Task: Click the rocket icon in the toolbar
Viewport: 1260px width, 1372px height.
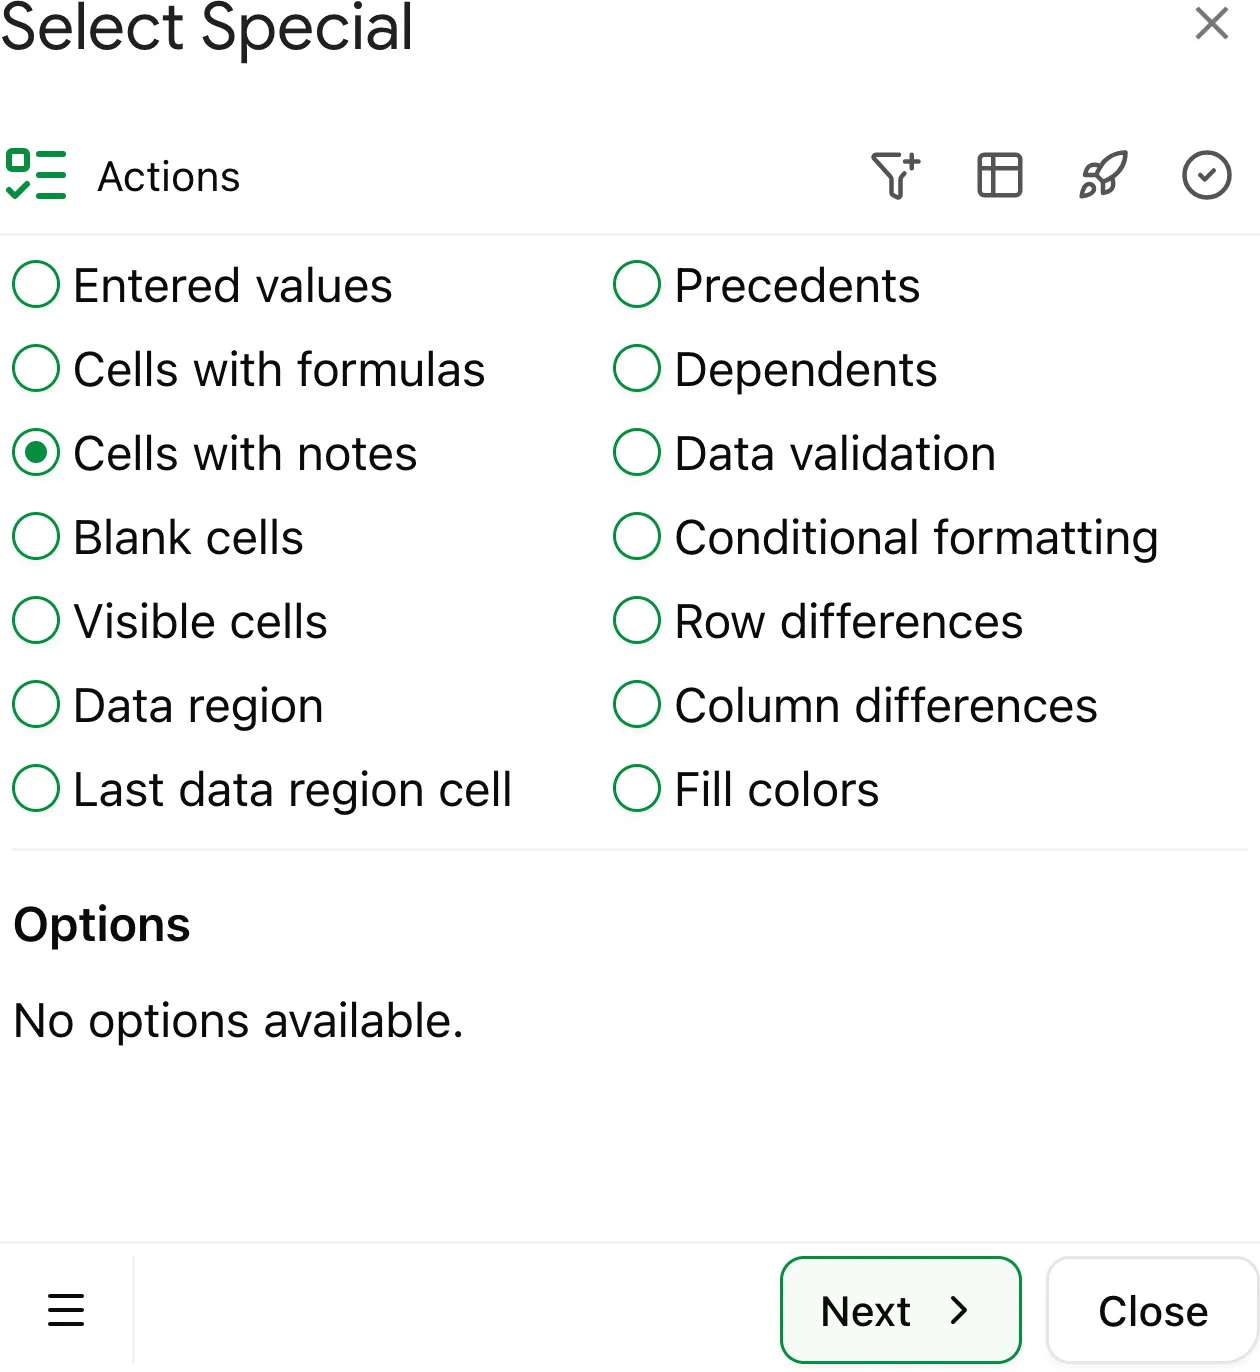Action: pyautogui.click(x=1103, y=175)
